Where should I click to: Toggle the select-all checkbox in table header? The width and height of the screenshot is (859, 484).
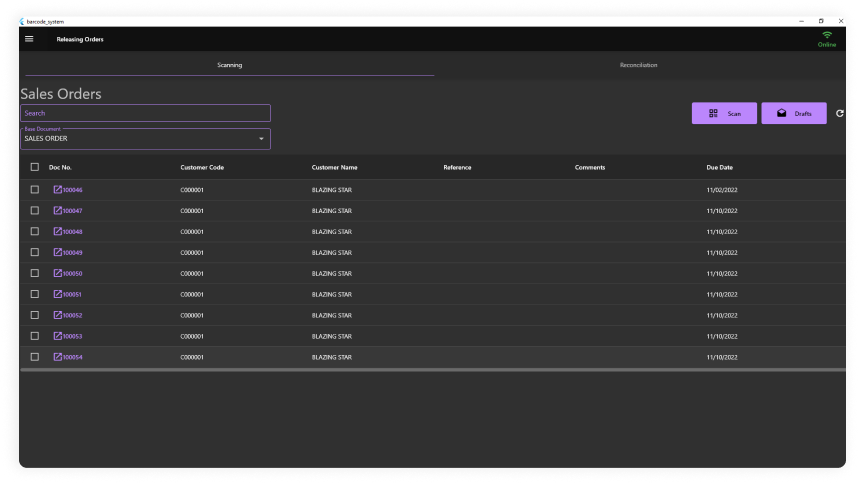(x=35, y=167)
